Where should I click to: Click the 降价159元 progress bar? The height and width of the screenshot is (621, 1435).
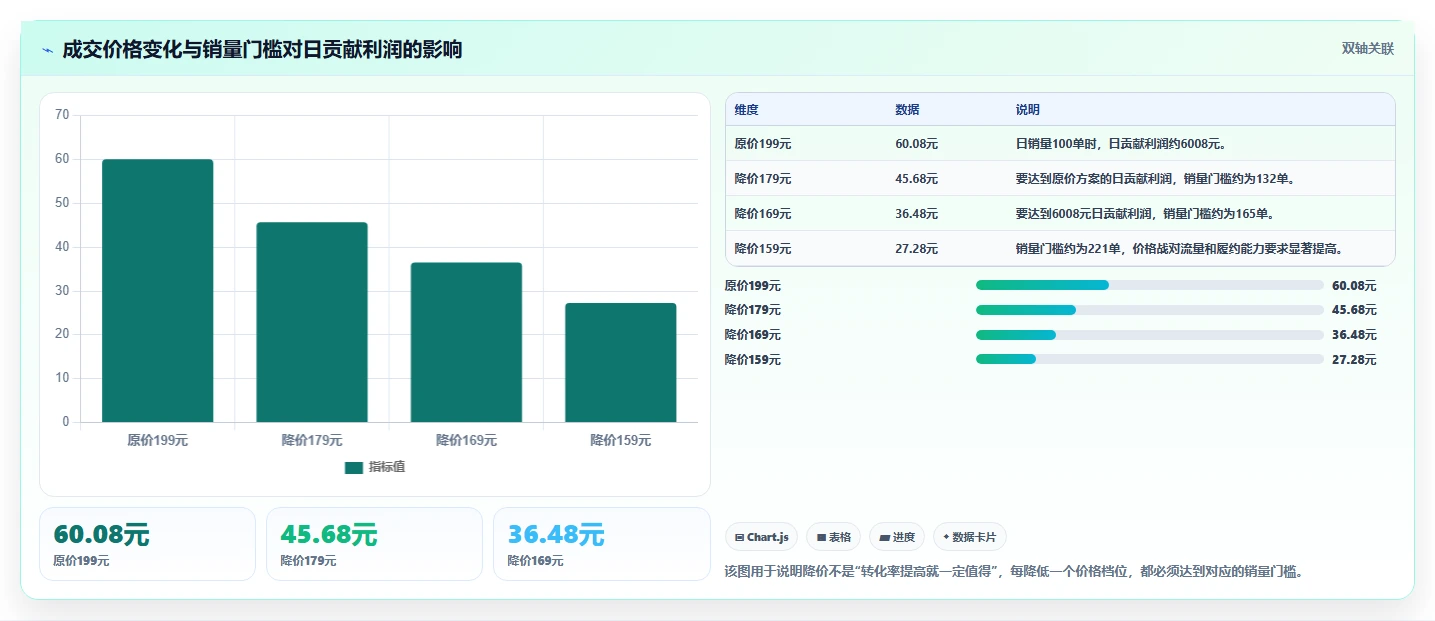(1149, 359)
